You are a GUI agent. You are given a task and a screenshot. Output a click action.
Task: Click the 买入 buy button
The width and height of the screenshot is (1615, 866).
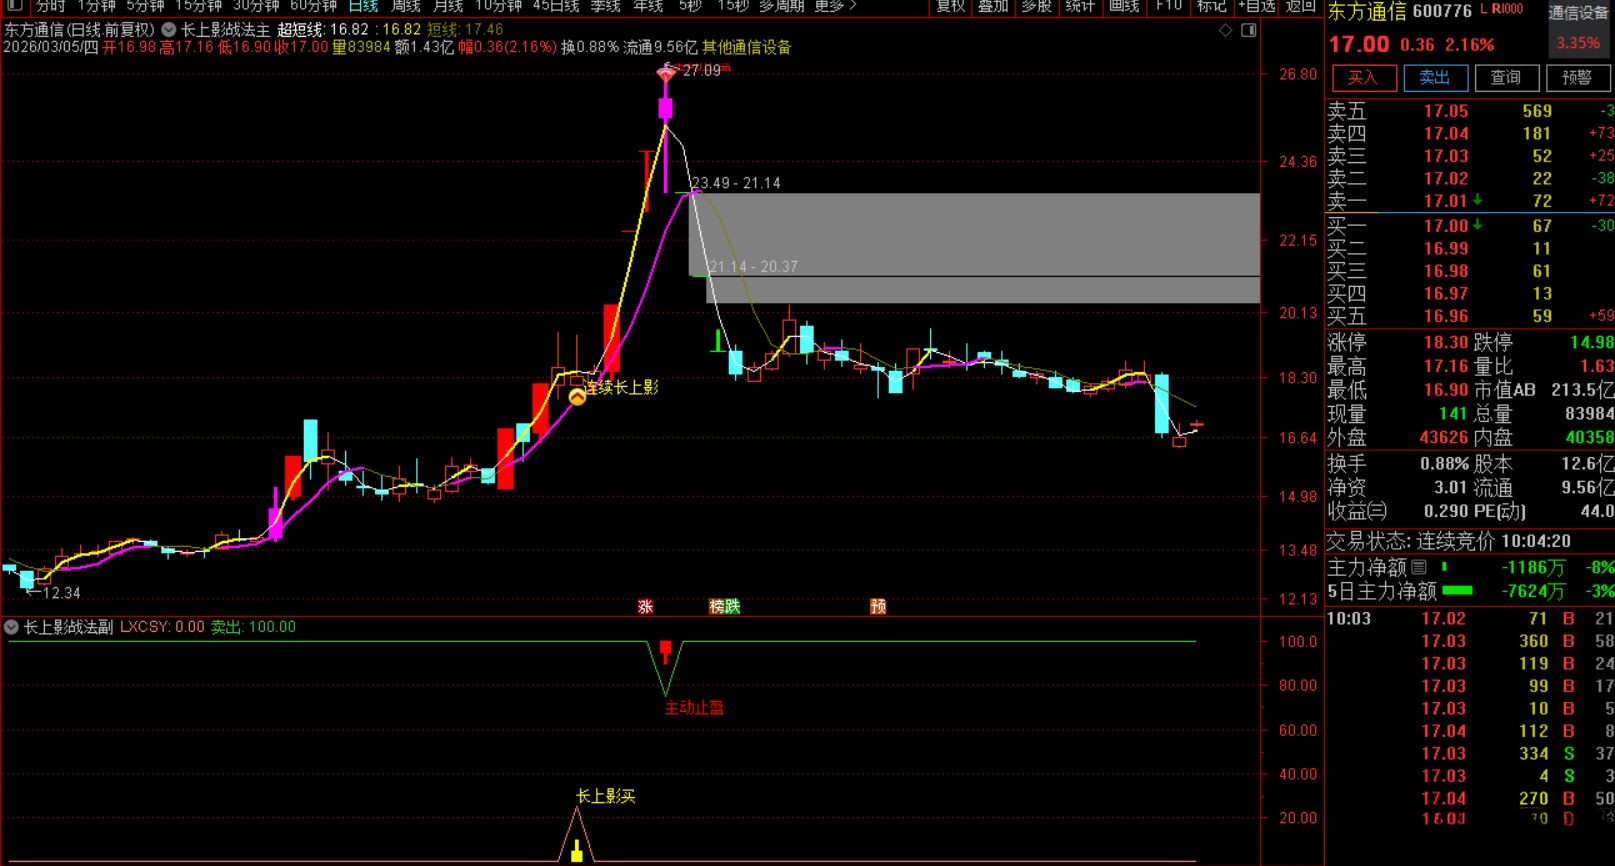[1362, 77]
